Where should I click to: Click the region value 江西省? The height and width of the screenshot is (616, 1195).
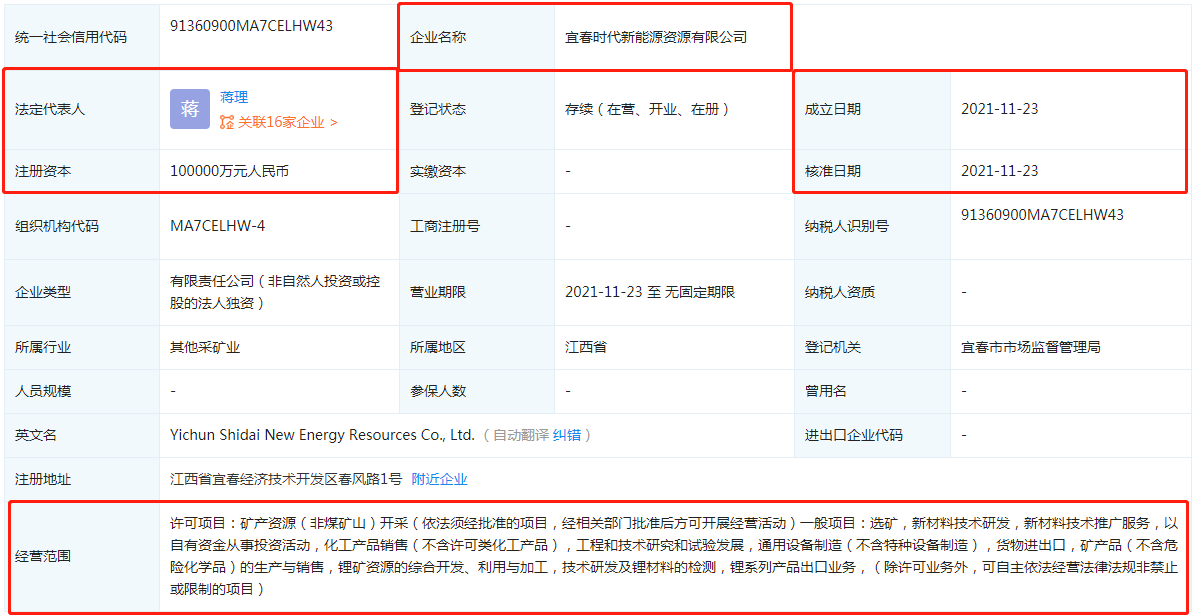586,347
